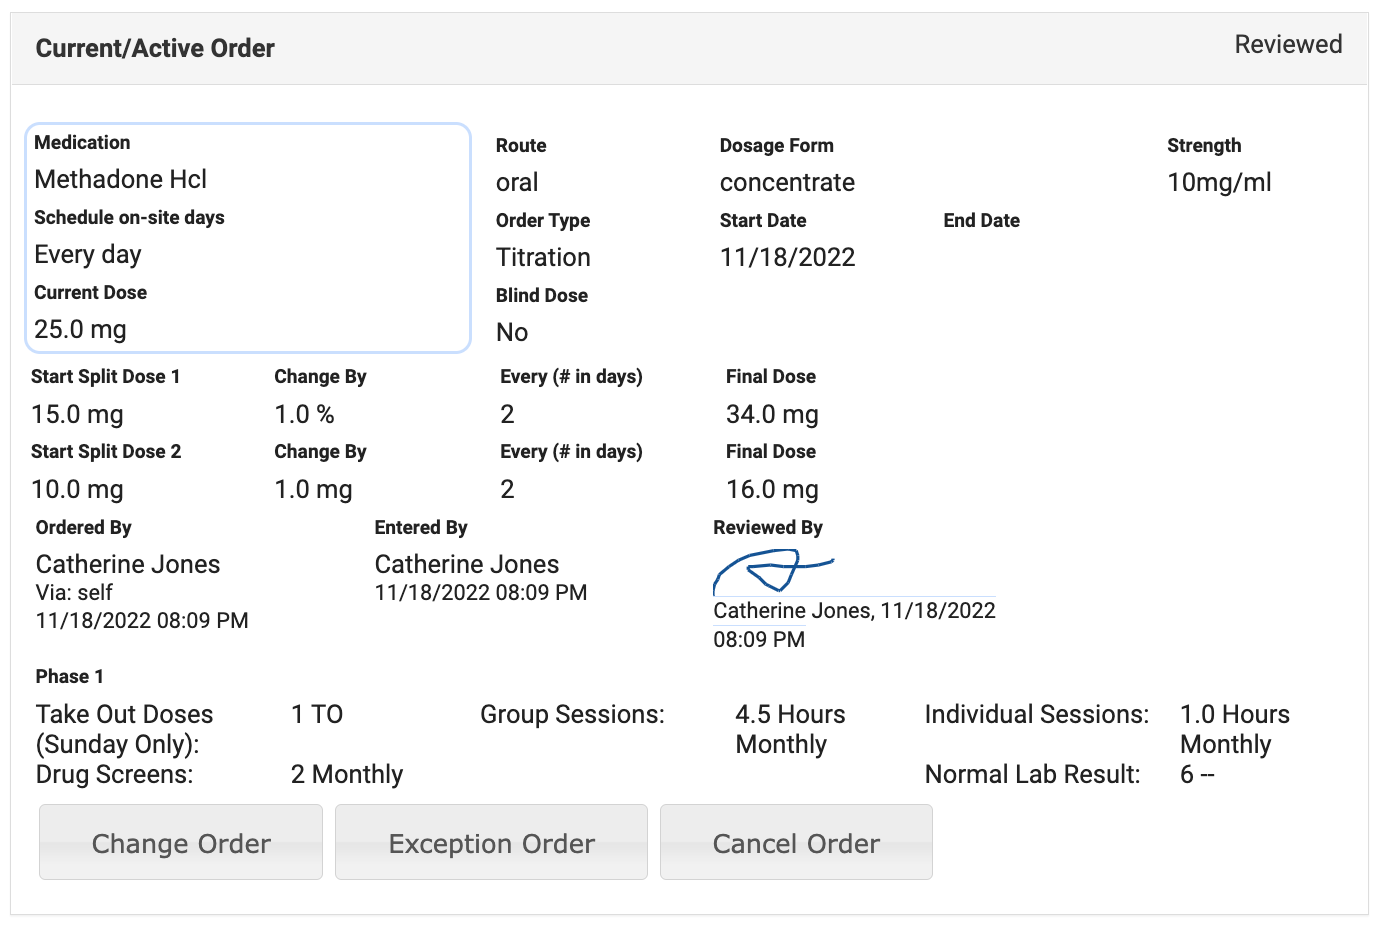Click the Phase 1 section heading

pos(68,676)
